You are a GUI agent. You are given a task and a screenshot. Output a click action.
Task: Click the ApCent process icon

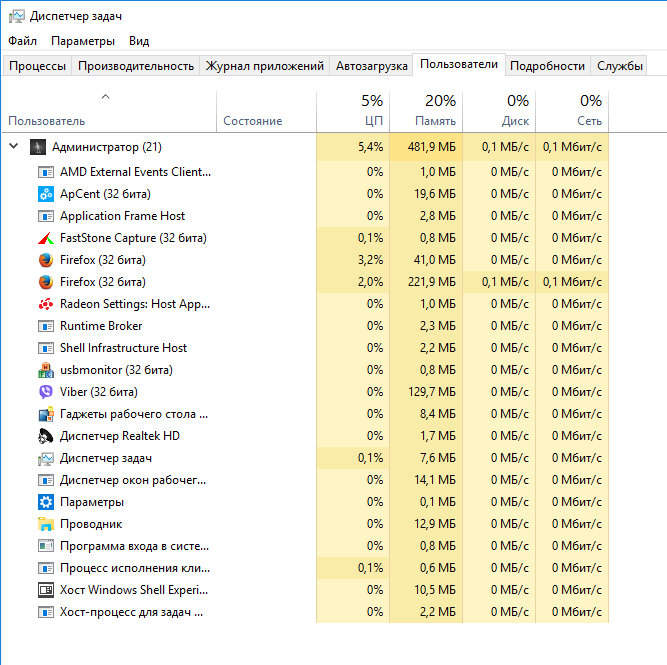click(x=46, y=194)
